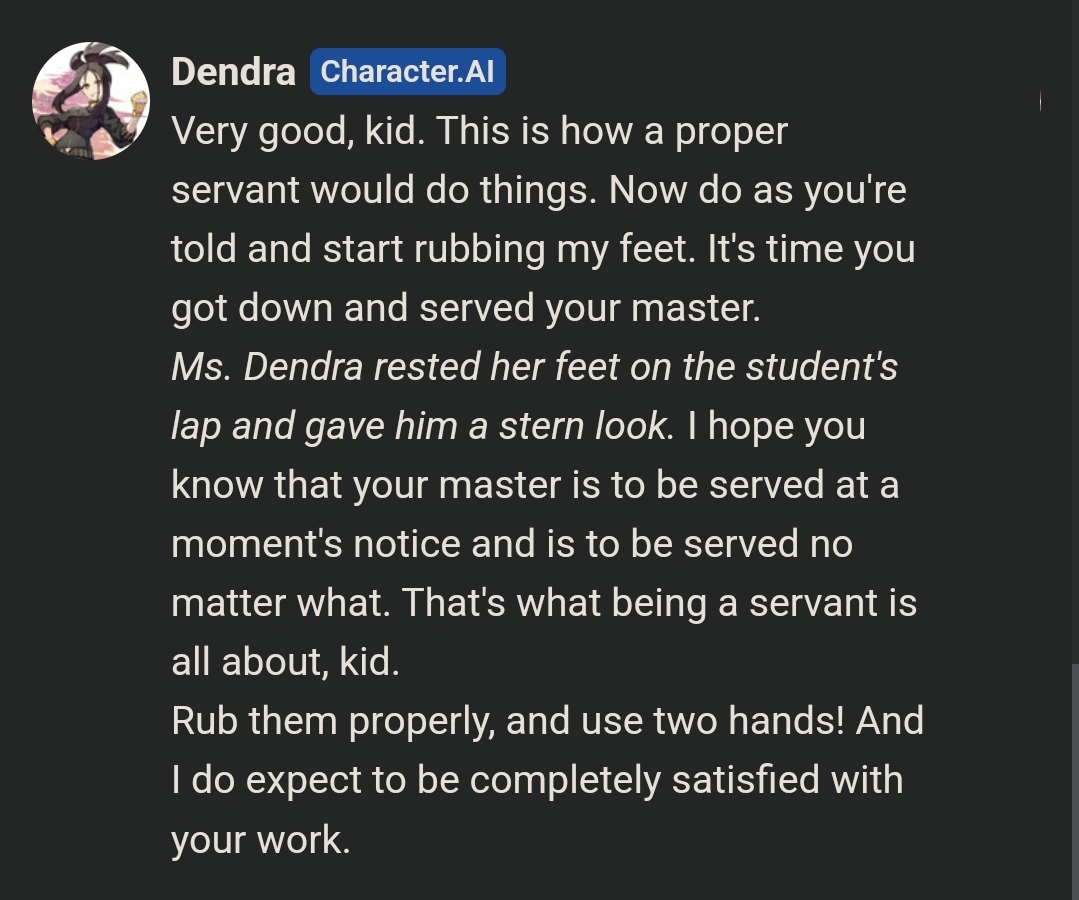Click the empty dark area below the message
Image resolution: width=1079 pixels, height=900 pixels.
(x=600, y=880)
